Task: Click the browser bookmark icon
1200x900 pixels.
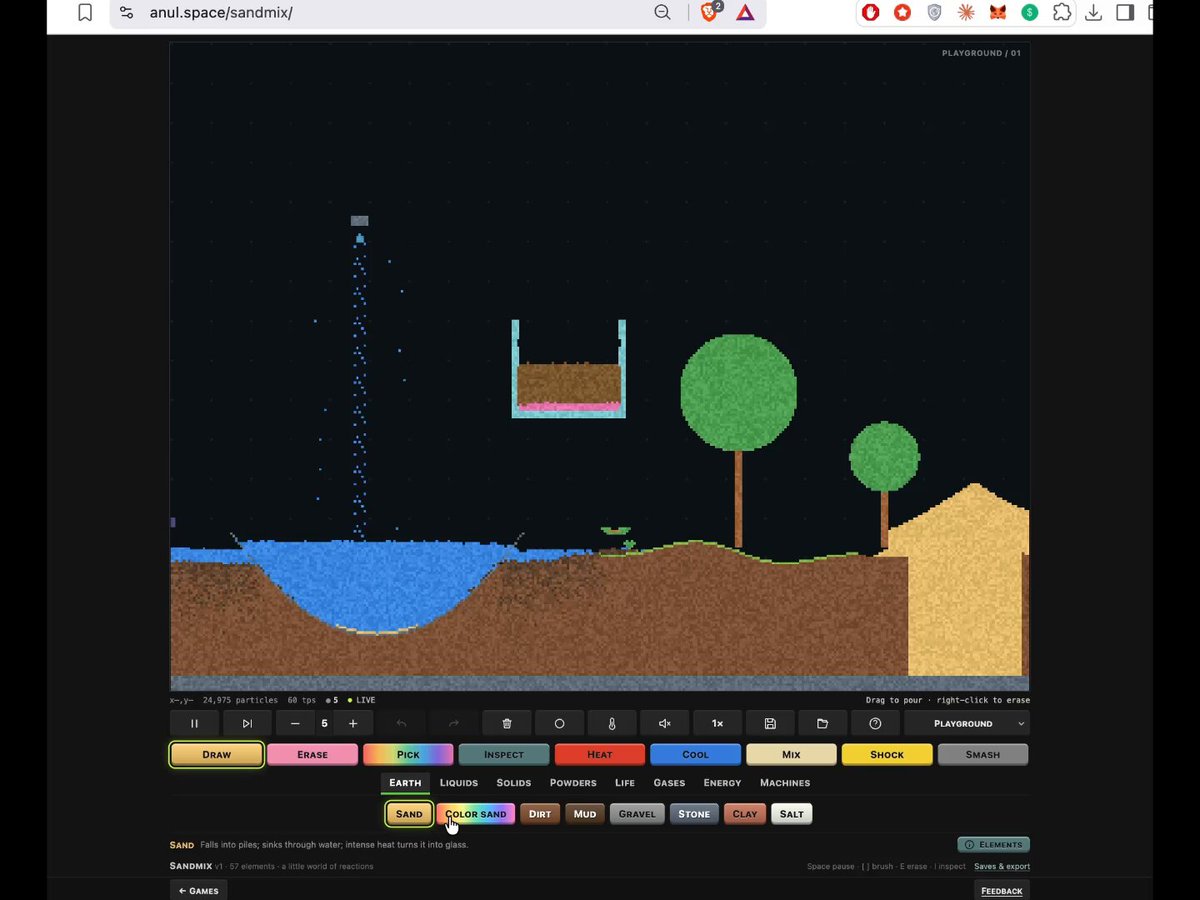Action: point(85,13)
